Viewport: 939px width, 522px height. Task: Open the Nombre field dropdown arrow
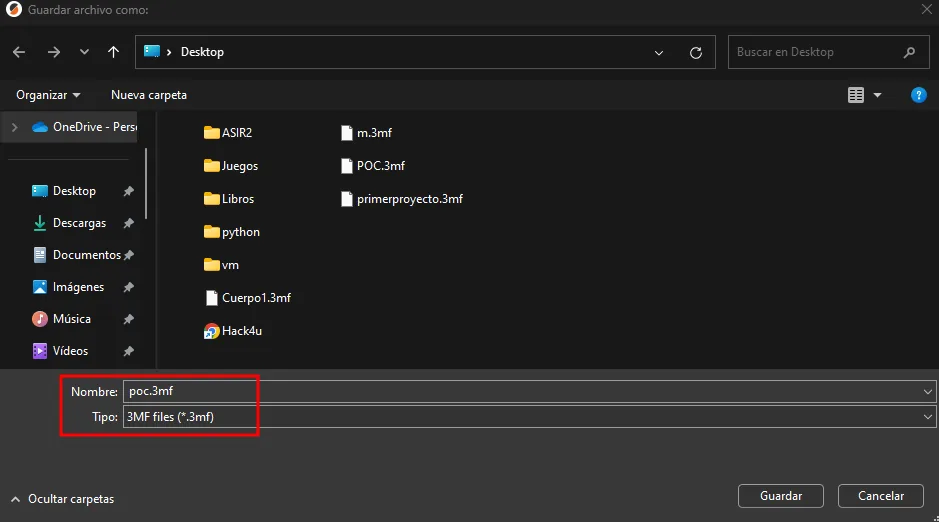[928, 392]
